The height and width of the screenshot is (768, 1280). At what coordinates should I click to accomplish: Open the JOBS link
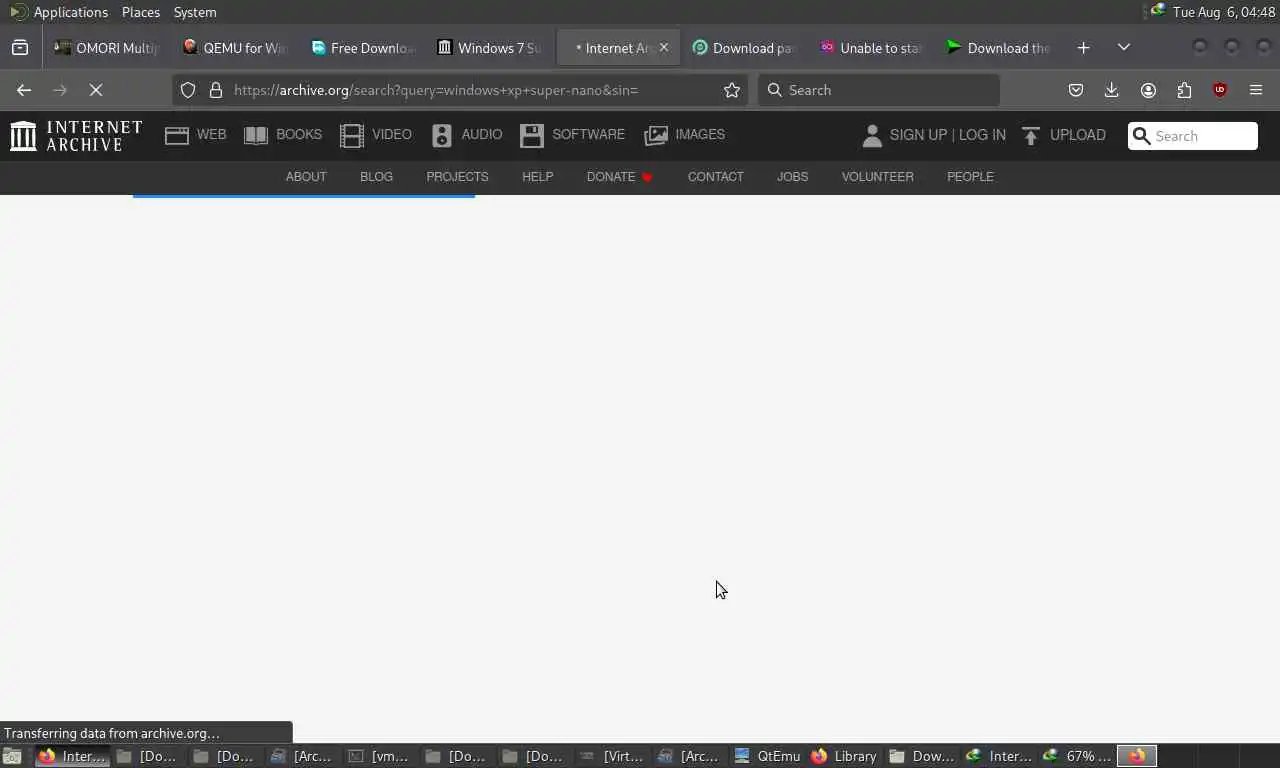click(792, 177)
